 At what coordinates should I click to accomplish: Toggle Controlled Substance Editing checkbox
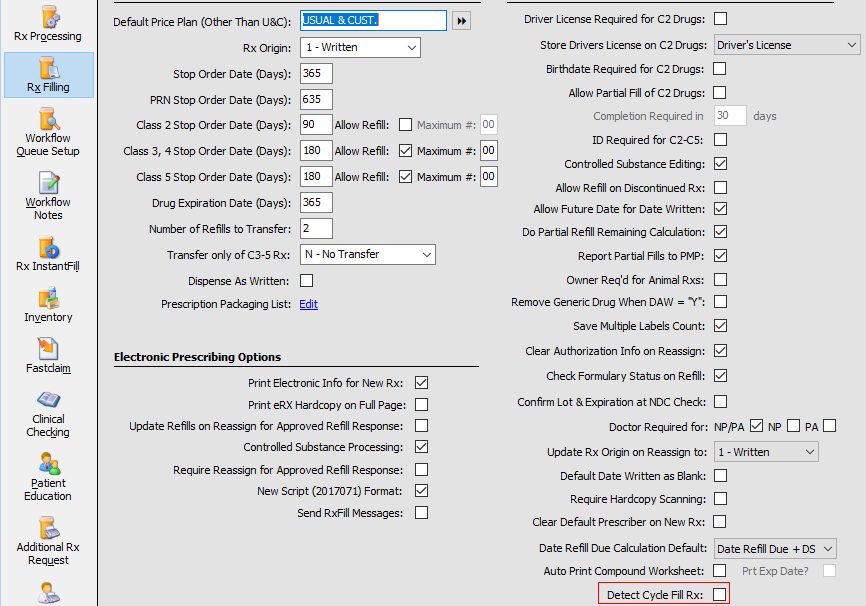point(720,164)
